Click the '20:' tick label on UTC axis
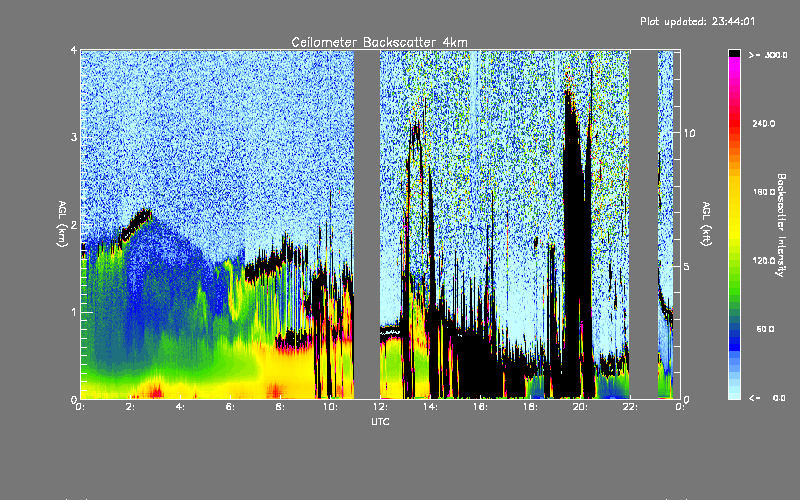This screenshot has height=500, width=800. pos(580,407)
